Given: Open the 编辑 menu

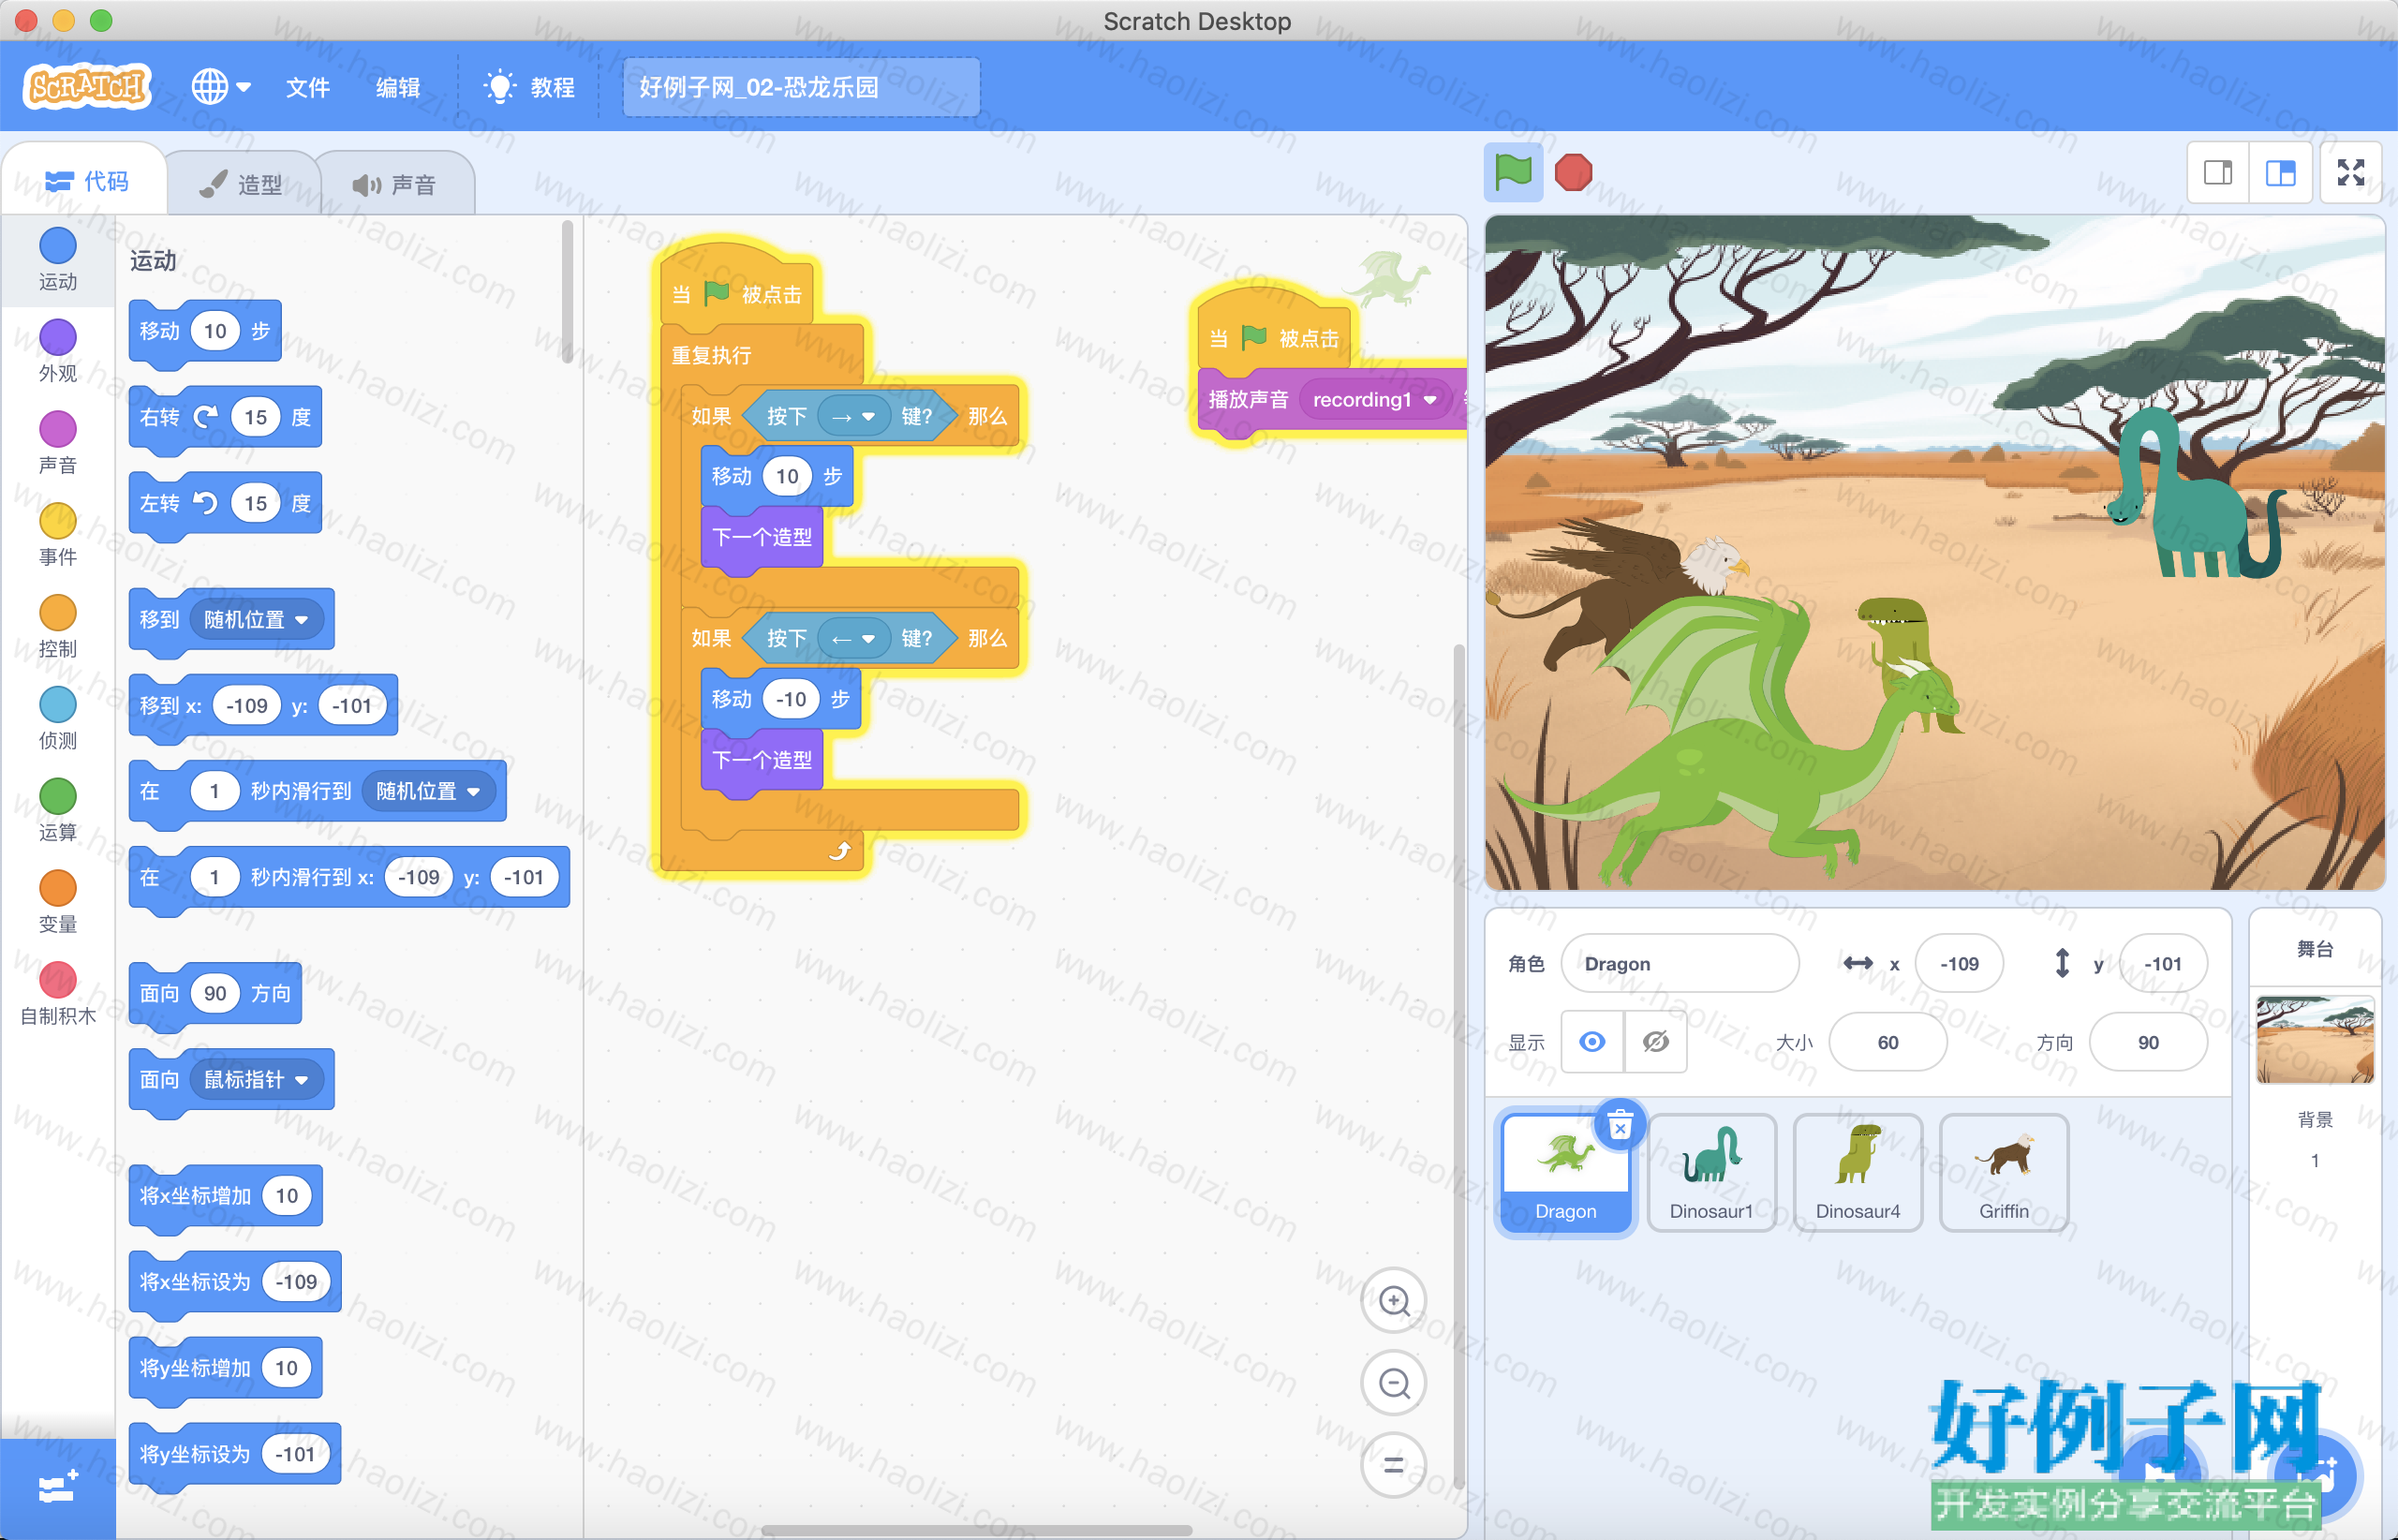Looking at the screenshot, I should tap(398, 87).
